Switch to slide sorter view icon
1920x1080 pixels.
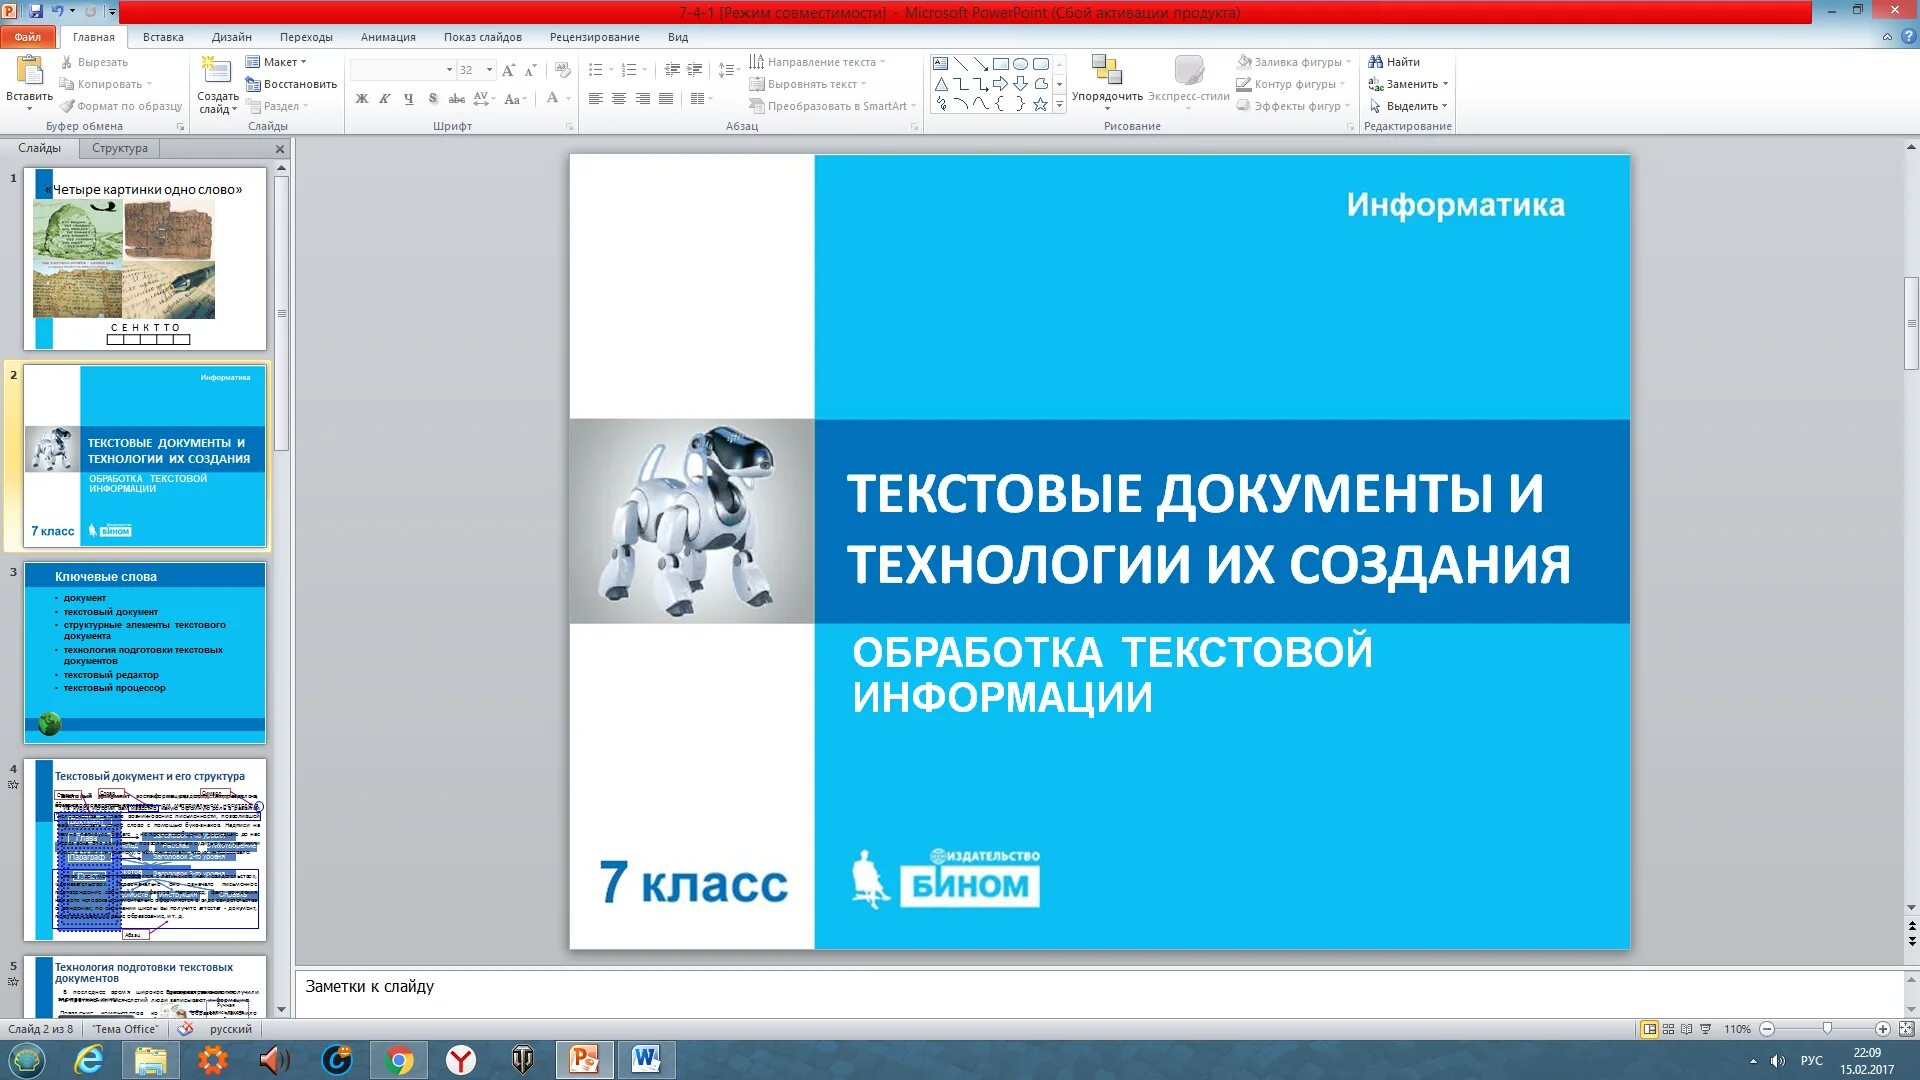coord(1668,1029)
